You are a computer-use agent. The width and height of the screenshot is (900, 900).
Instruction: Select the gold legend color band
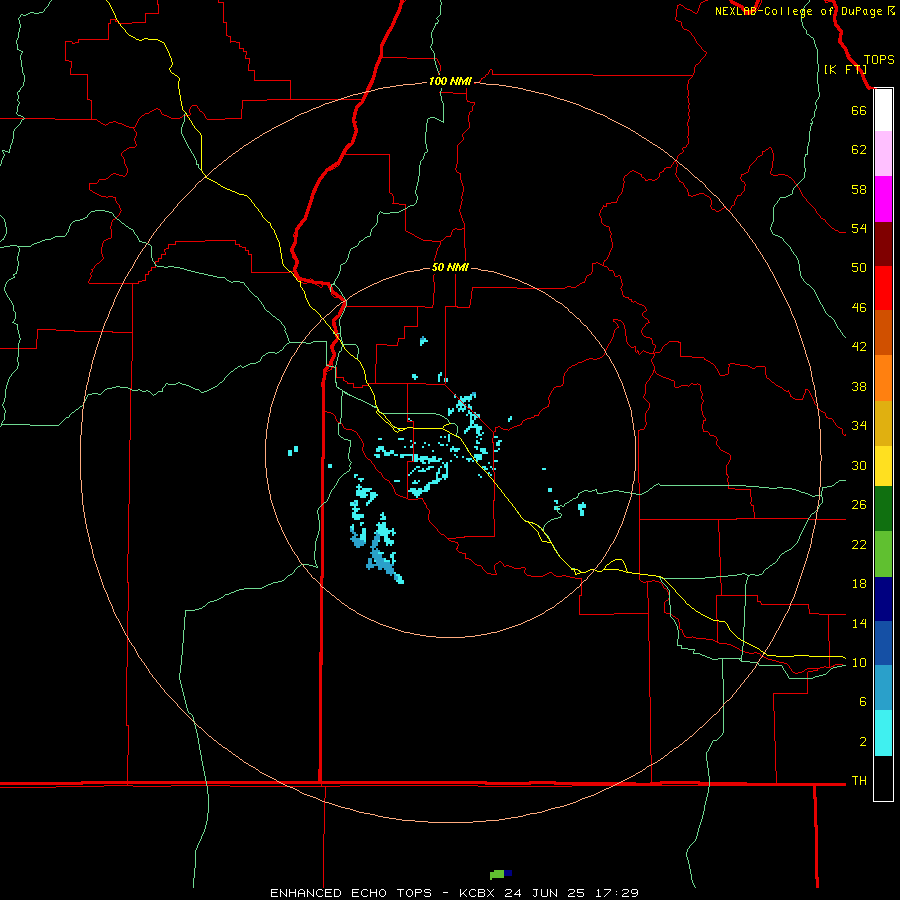tap(883, 423)
